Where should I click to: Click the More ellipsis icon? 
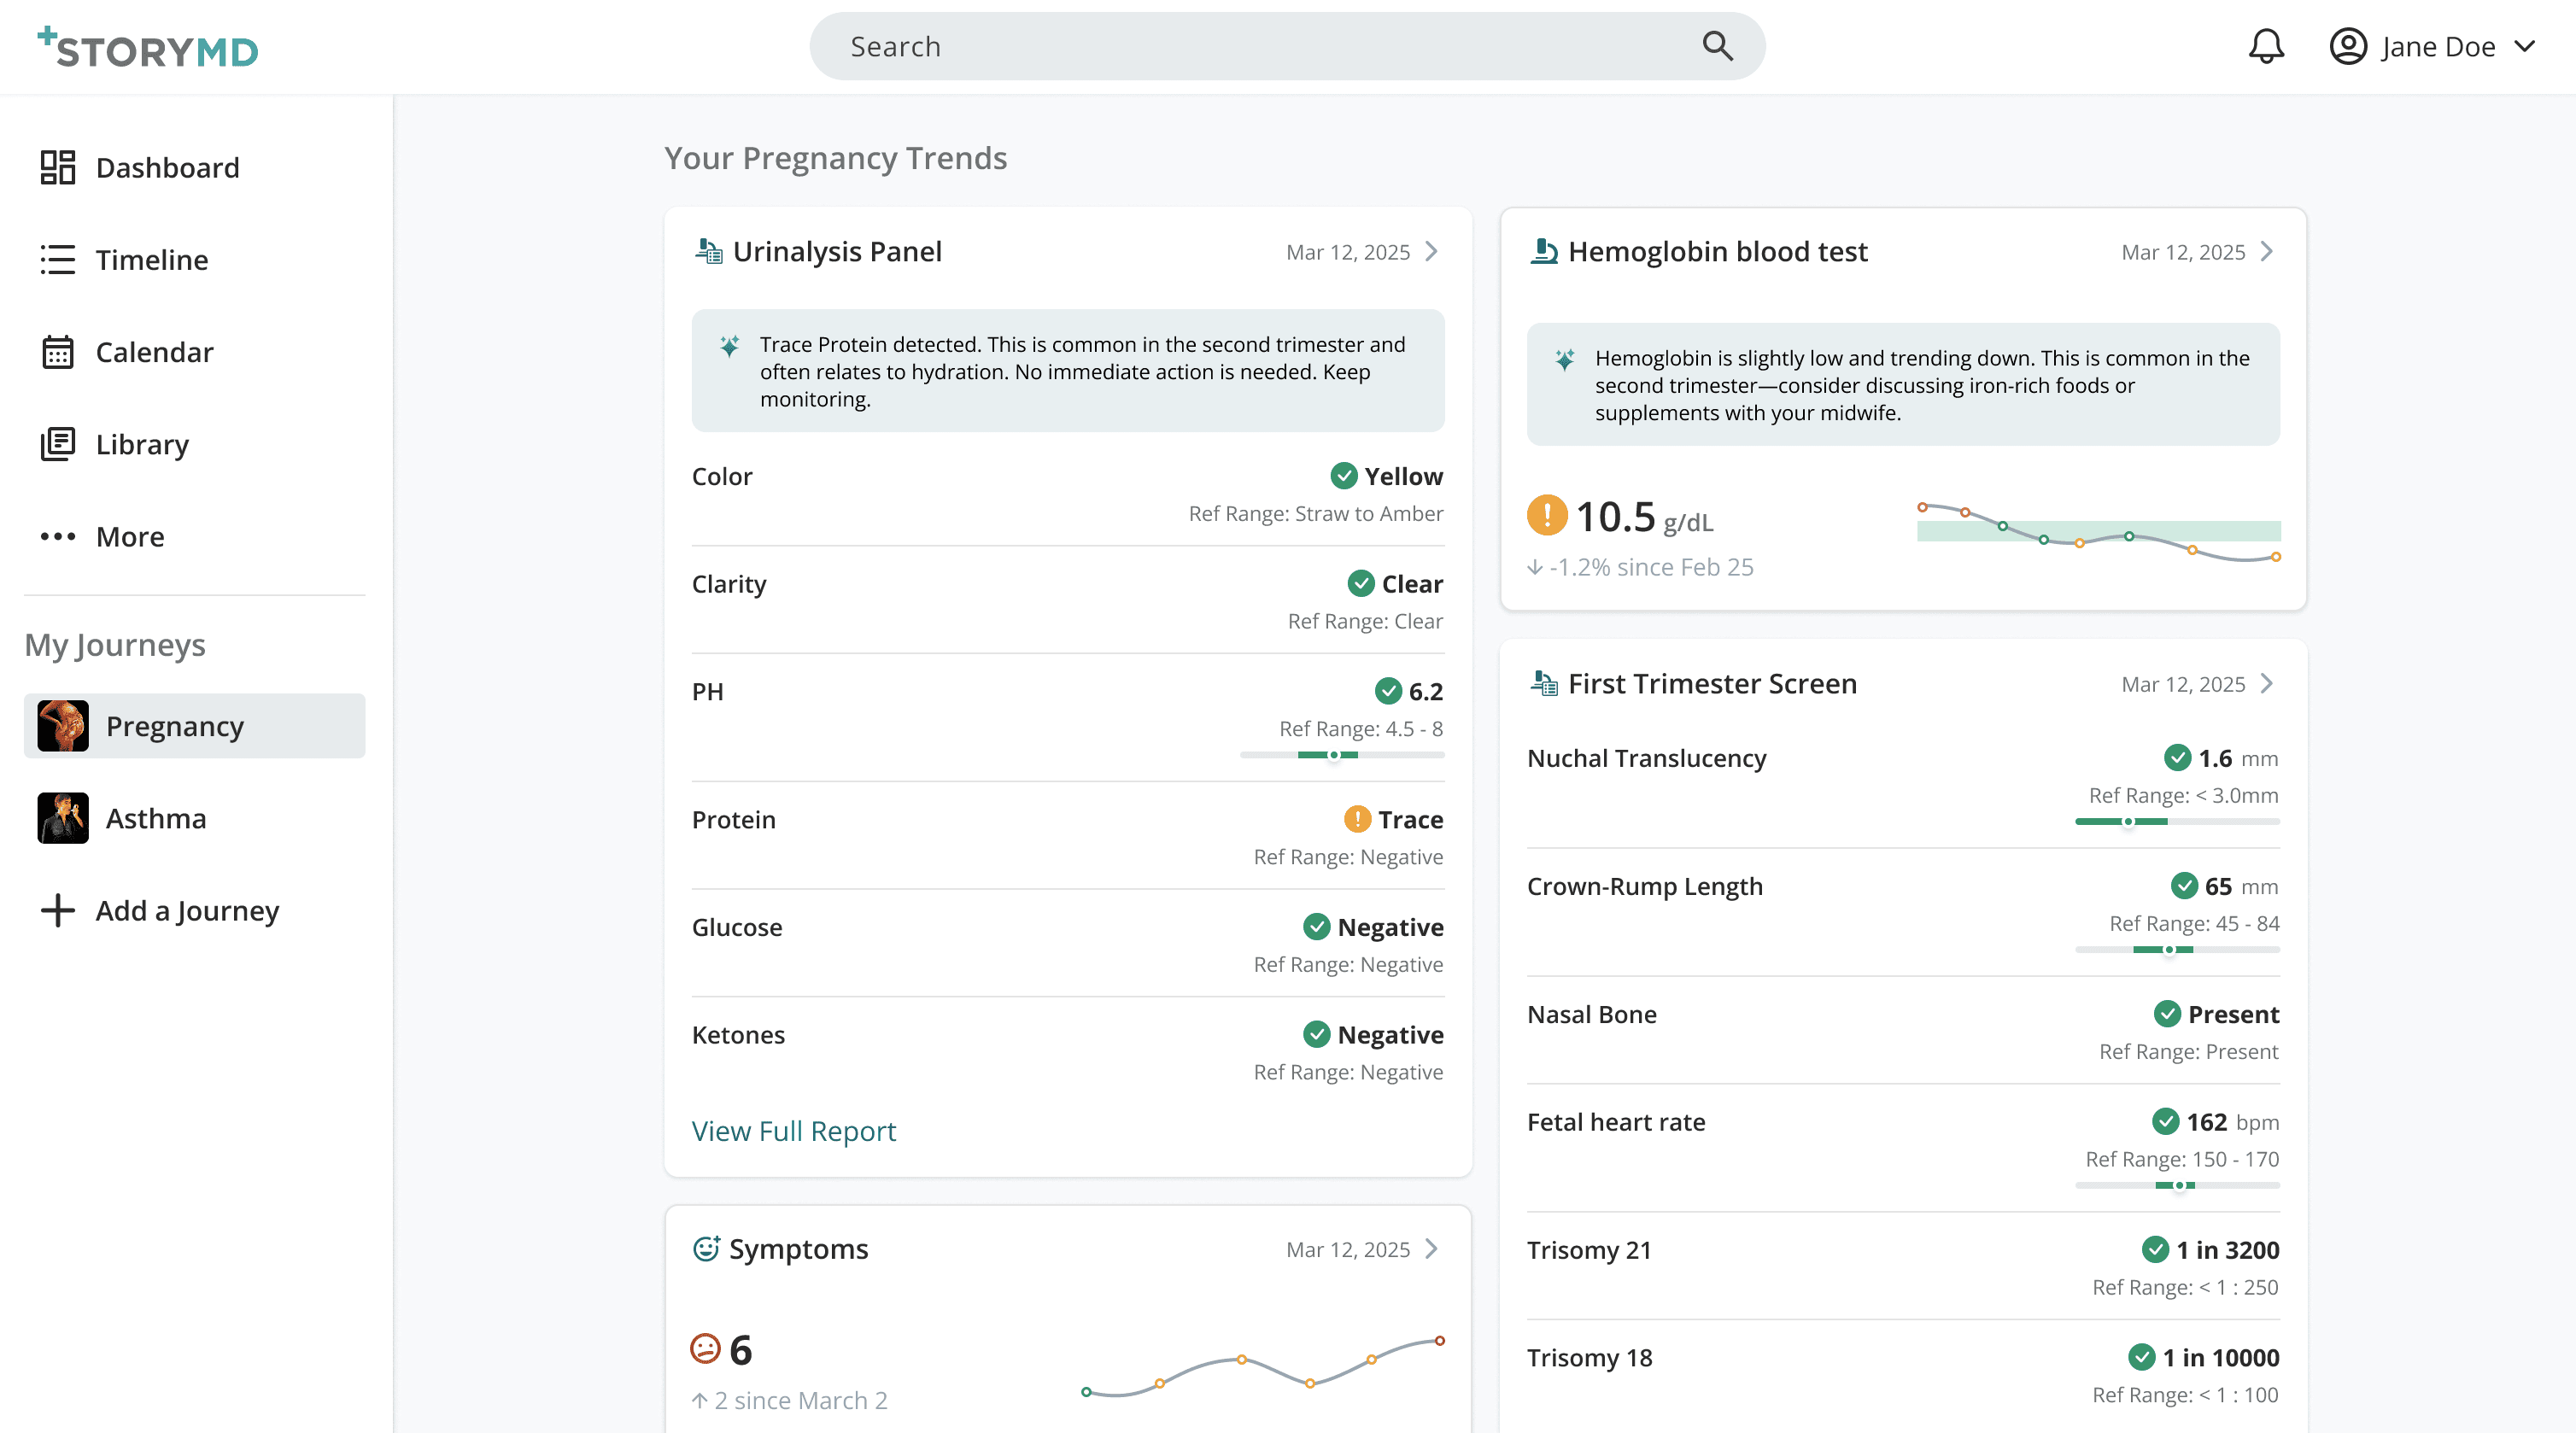[57, 537]
